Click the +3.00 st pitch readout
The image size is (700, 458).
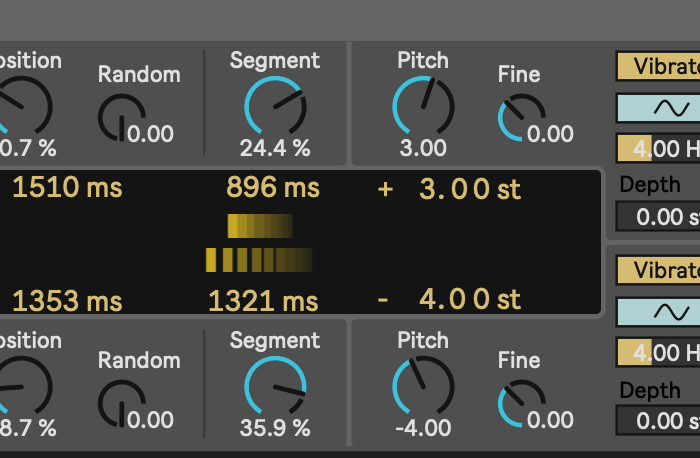pyautogui.click(x=449, y=189)
